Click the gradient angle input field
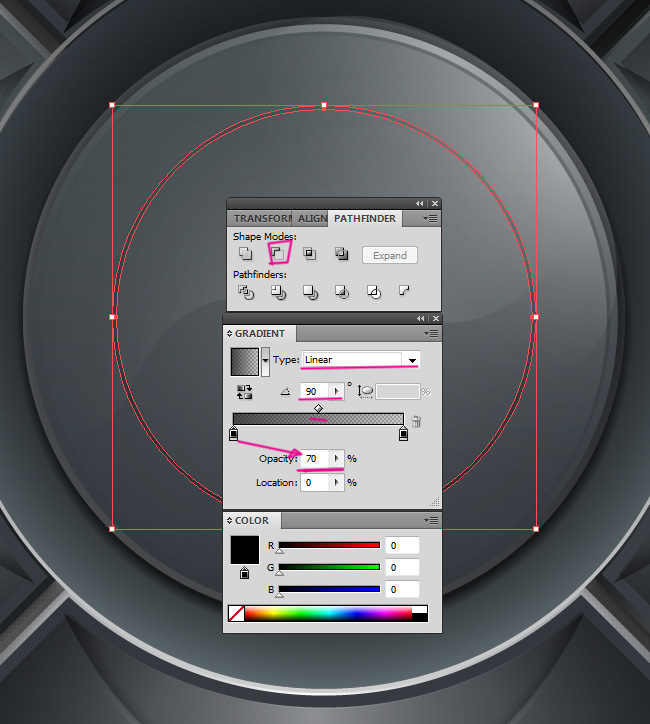 click(x=315, y=392)
